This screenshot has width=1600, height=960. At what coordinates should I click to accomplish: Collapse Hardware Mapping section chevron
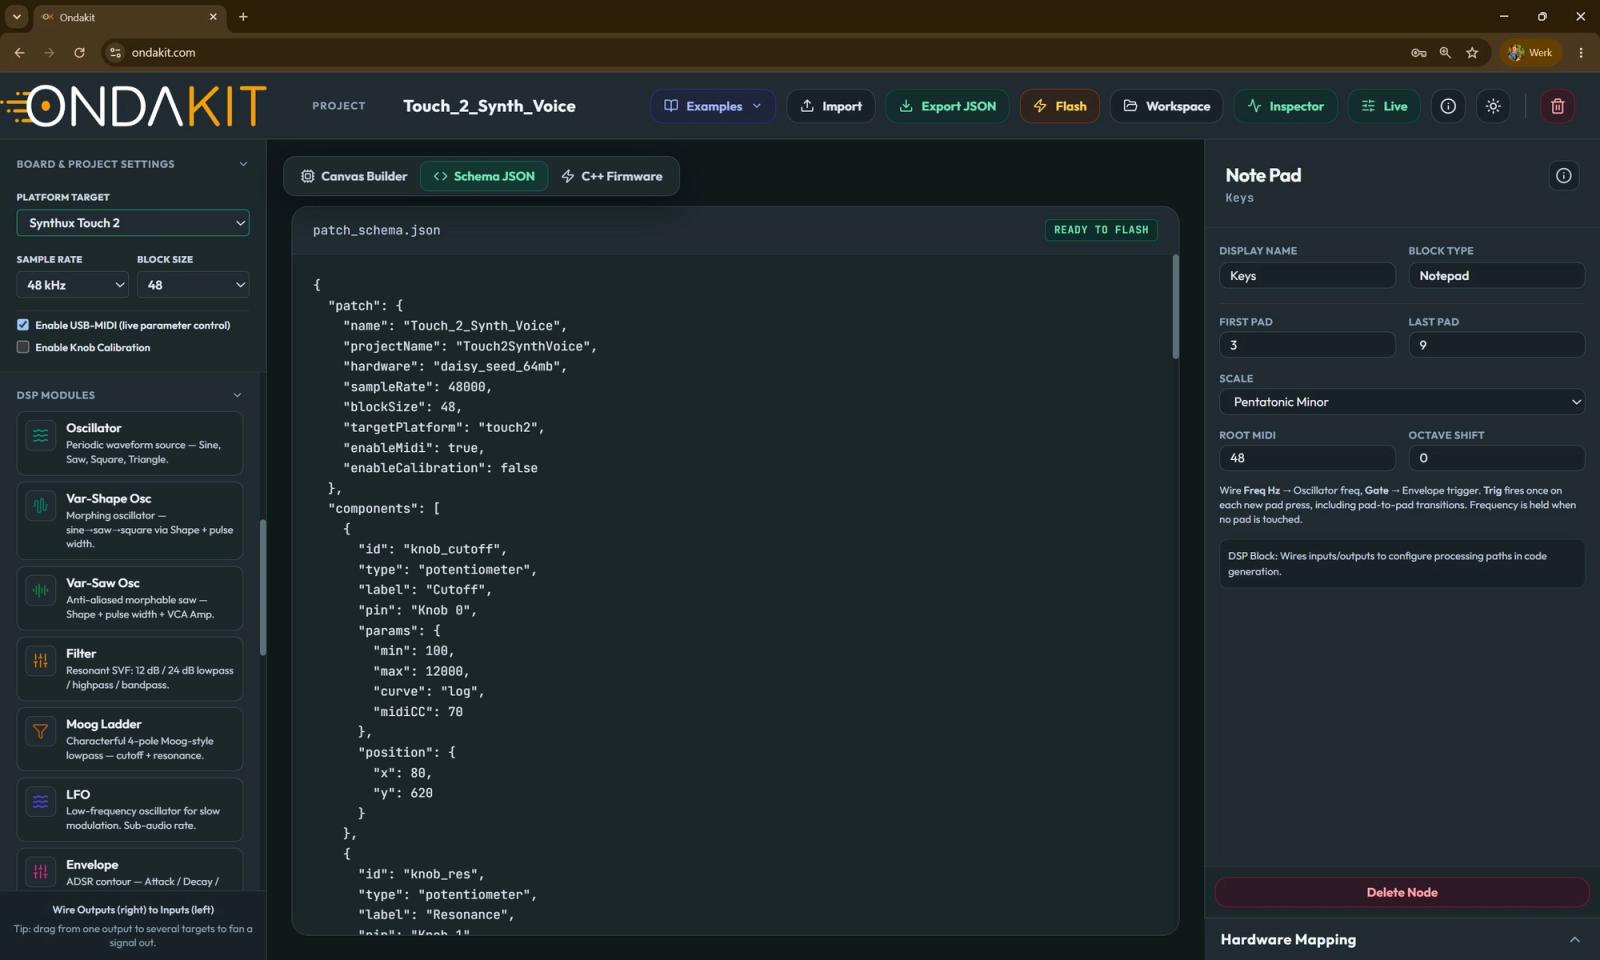tap(1575, 940)
